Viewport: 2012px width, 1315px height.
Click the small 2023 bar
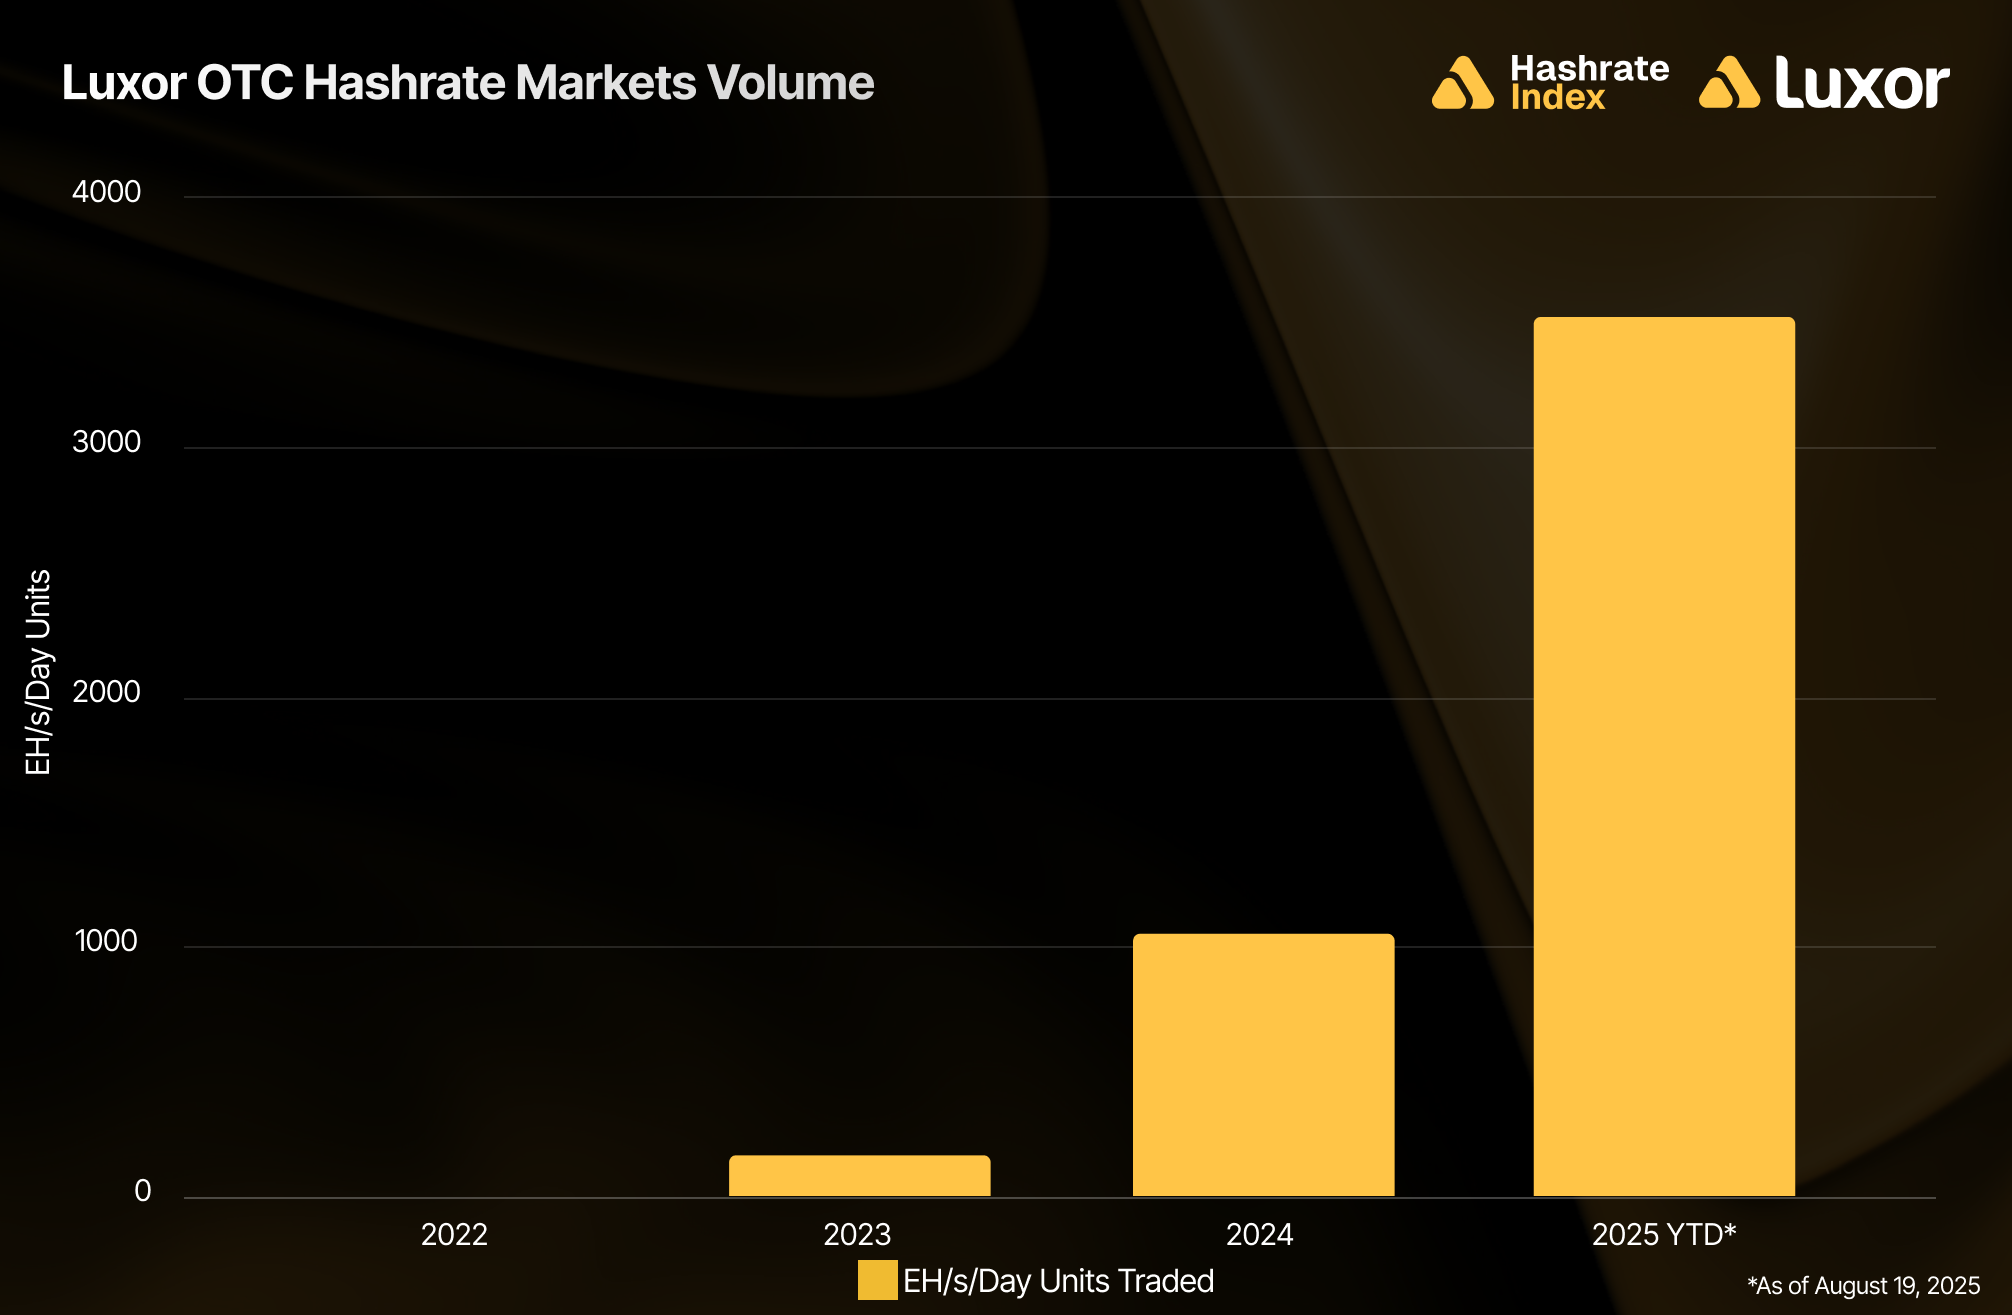click(859, 1176)
